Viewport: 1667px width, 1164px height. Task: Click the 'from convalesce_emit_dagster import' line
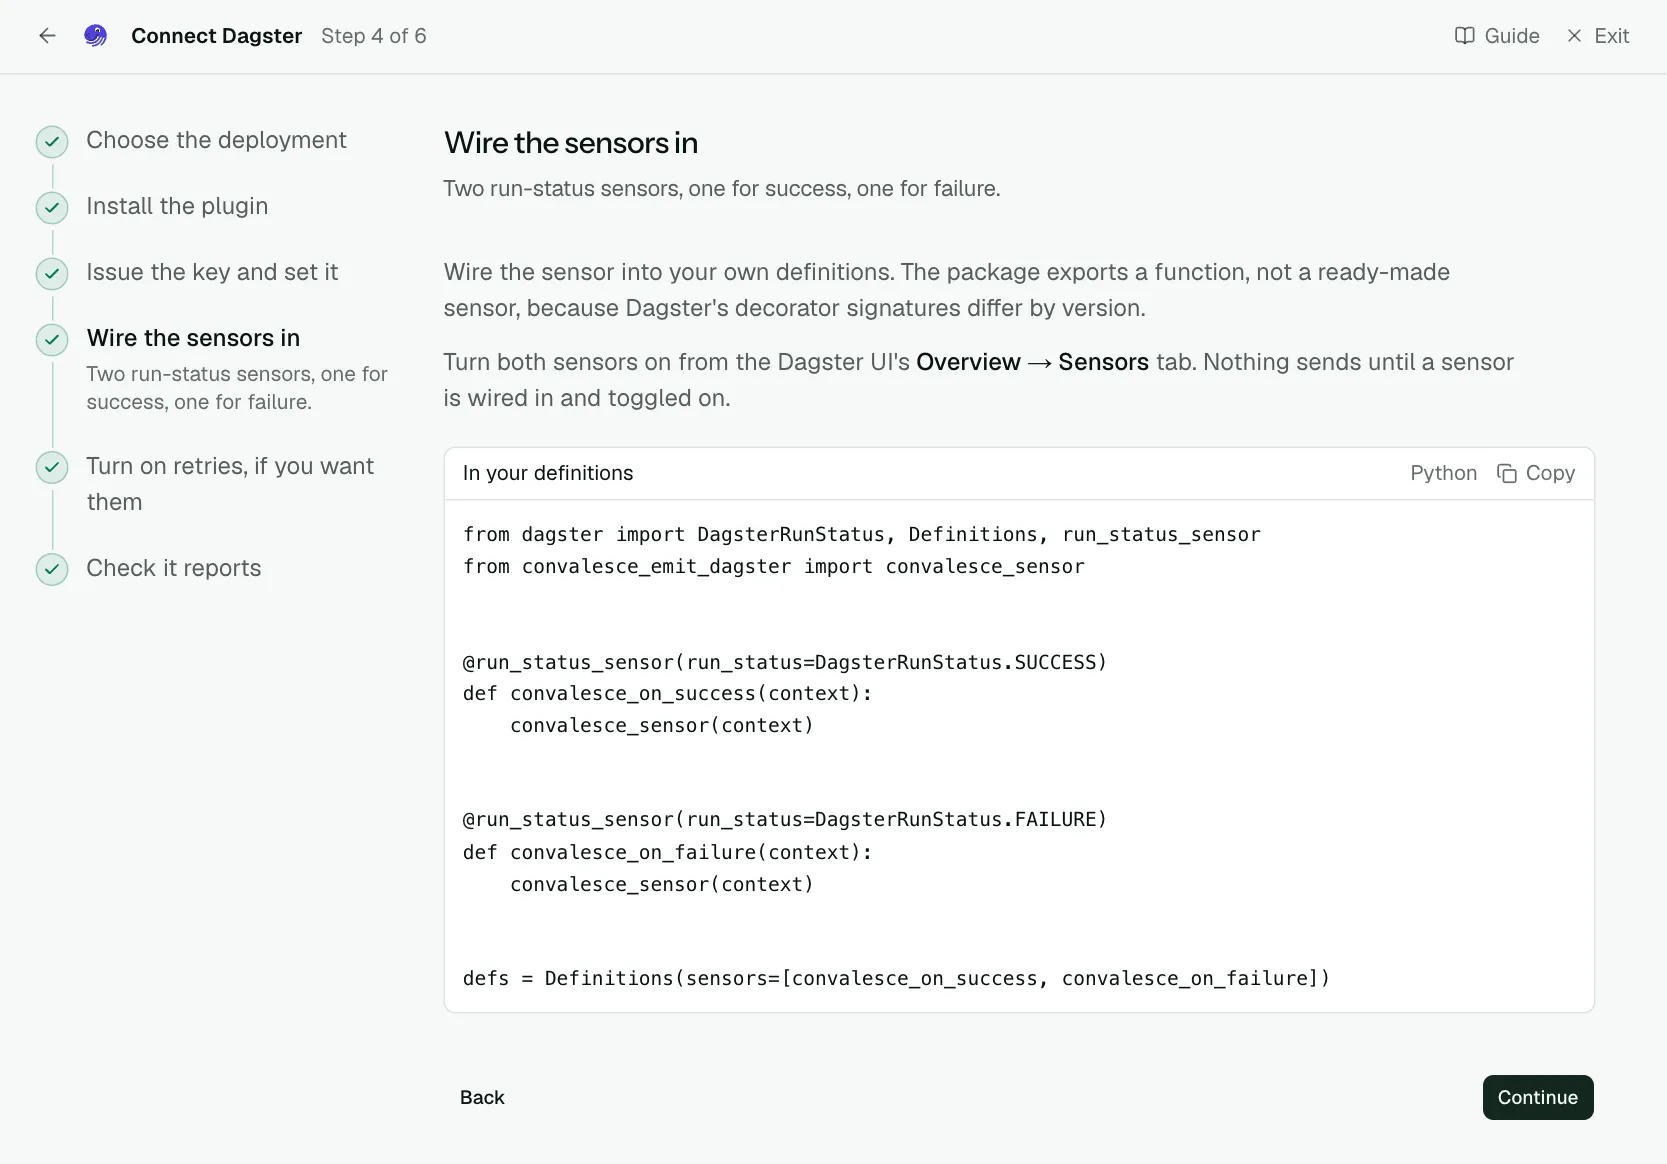(773, 567)
